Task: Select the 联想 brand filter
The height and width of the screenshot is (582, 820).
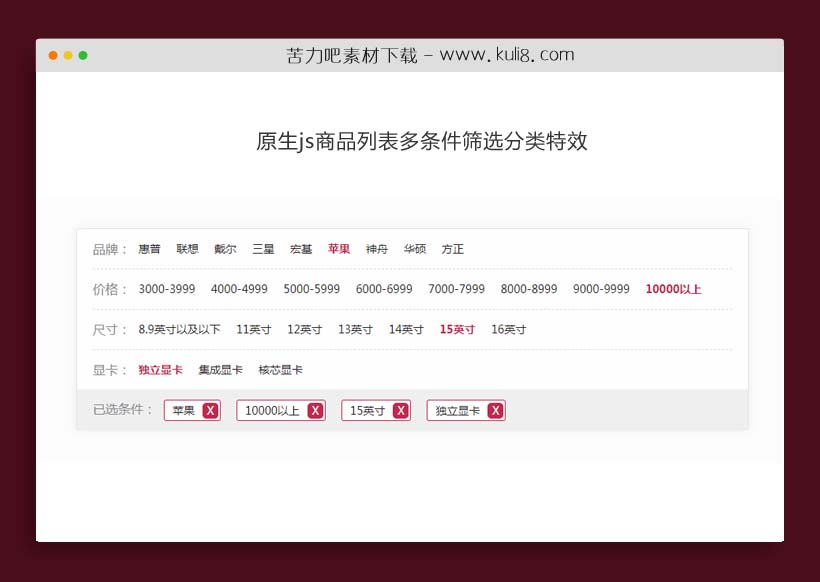Action: click(187, 249)
